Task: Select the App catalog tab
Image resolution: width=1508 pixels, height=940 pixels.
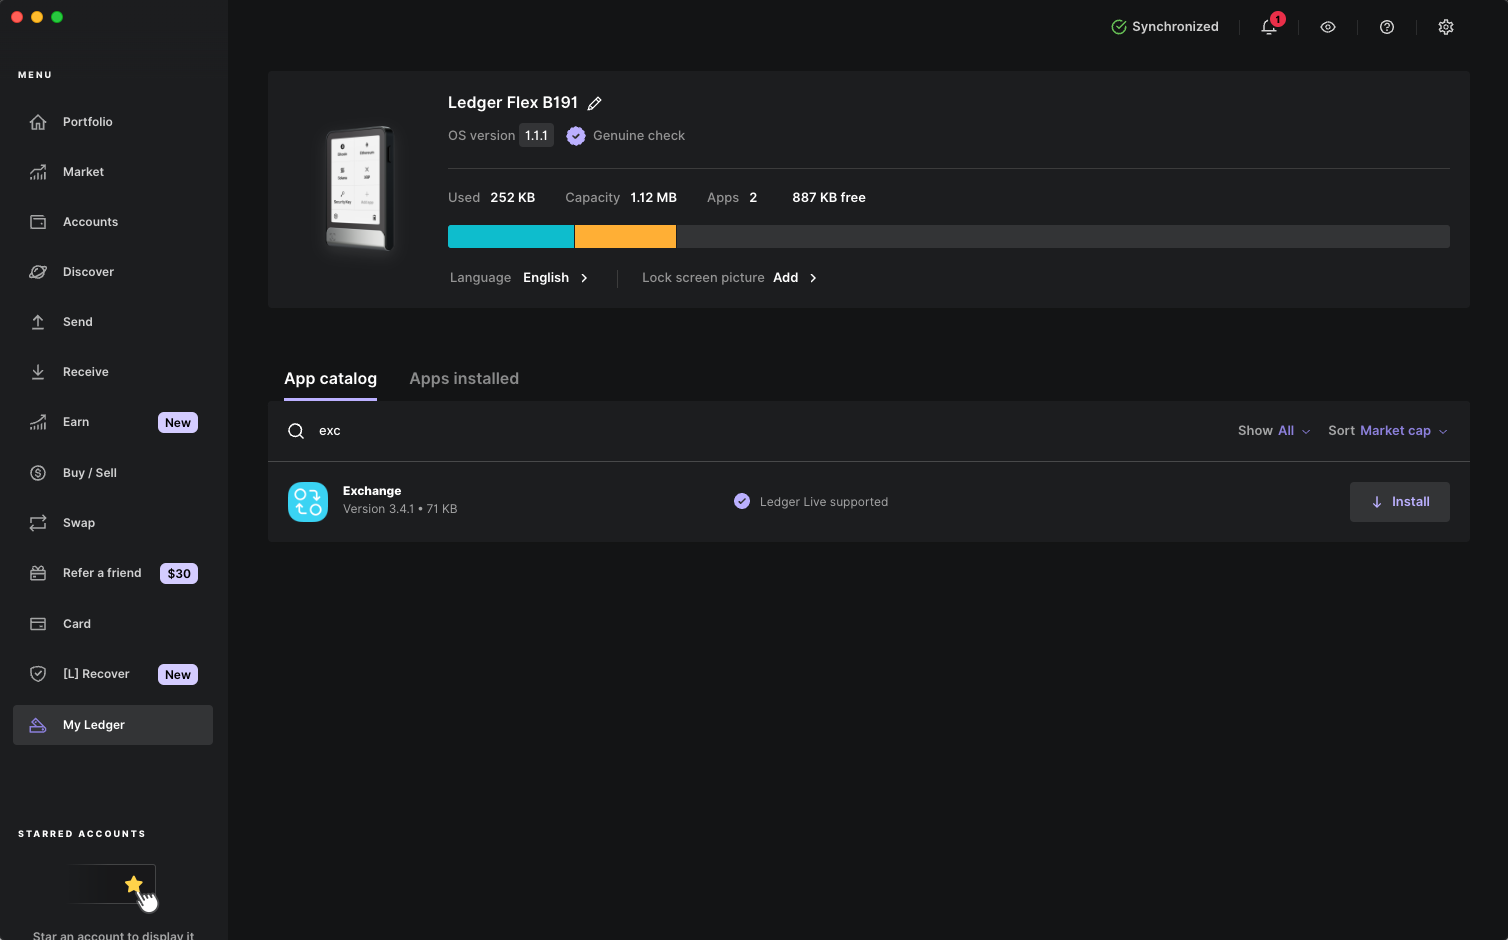Action: pyautogui.click(x=330, y=378)
